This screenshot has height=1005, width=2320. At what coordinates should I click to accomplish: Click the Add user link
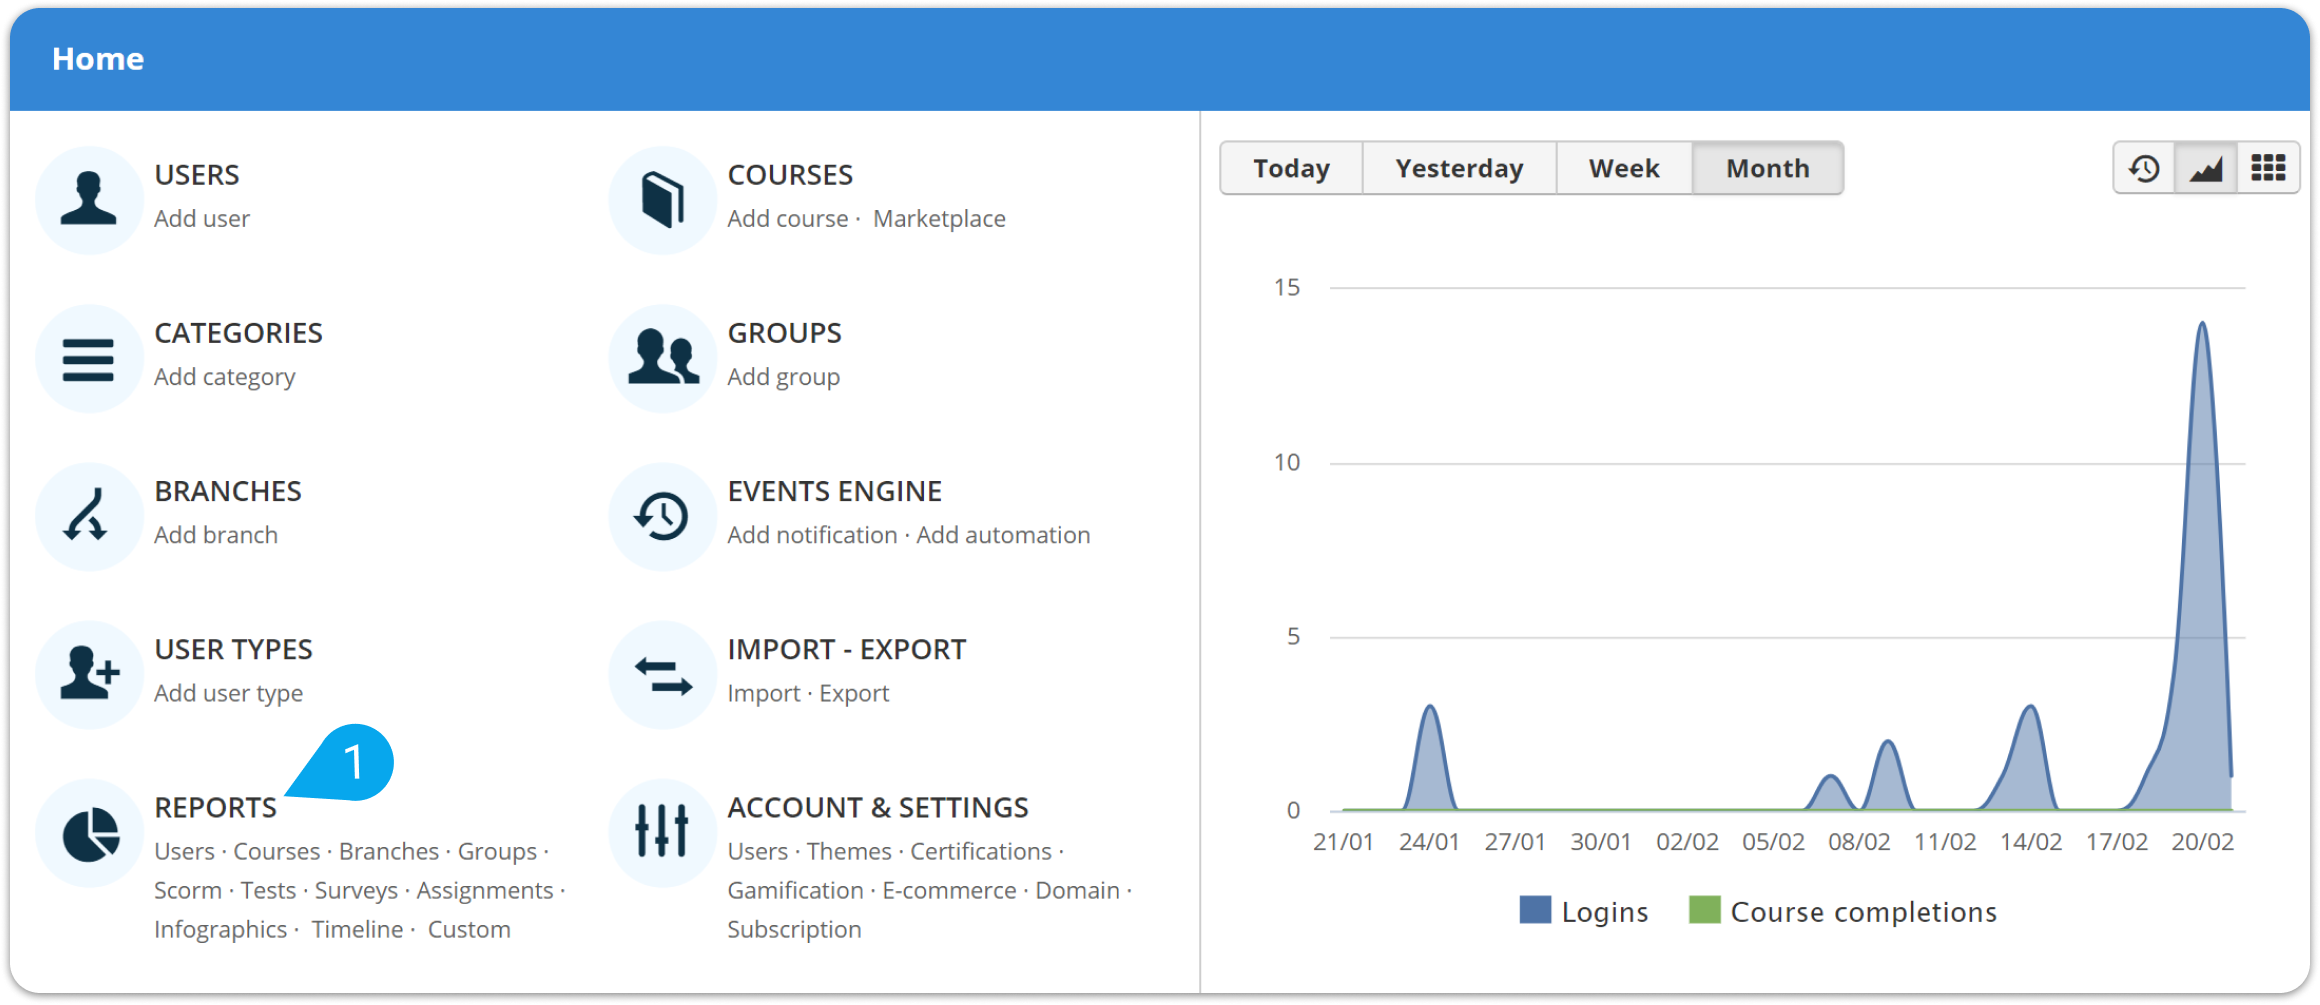click(202, 219)
